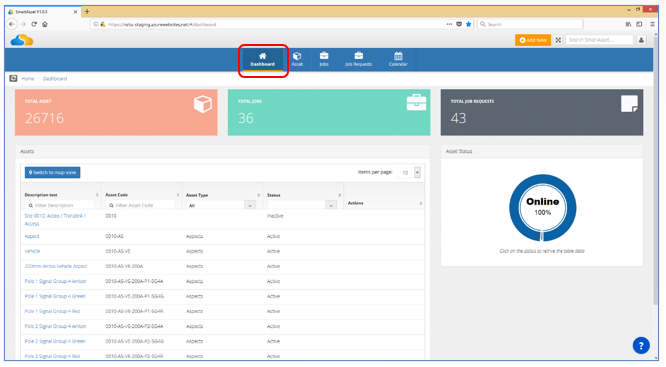Click the blue help question mark
This screenshot has width=666, height=367.
(641, 345)
